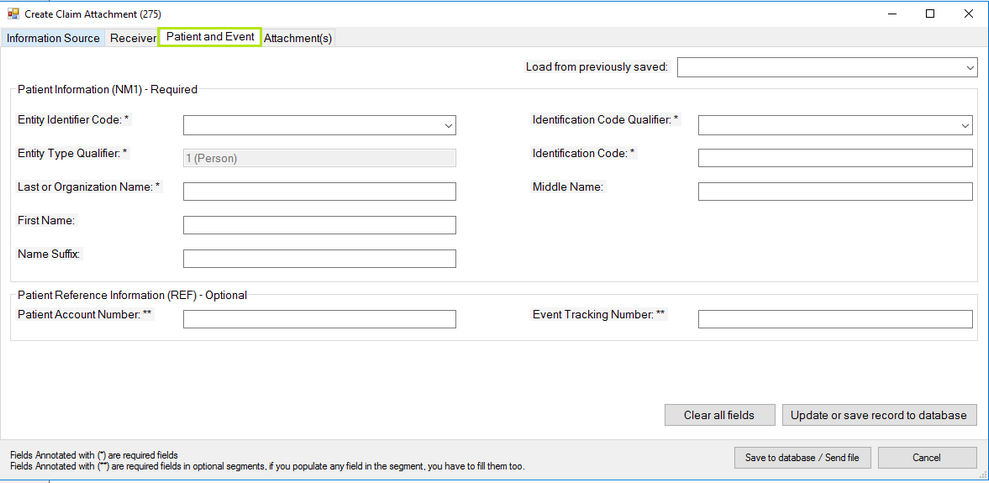Image resolution: width=989 pixels, height=483 pixels.
Task: Focus the Middle Name text box
Action: (835, 192)
